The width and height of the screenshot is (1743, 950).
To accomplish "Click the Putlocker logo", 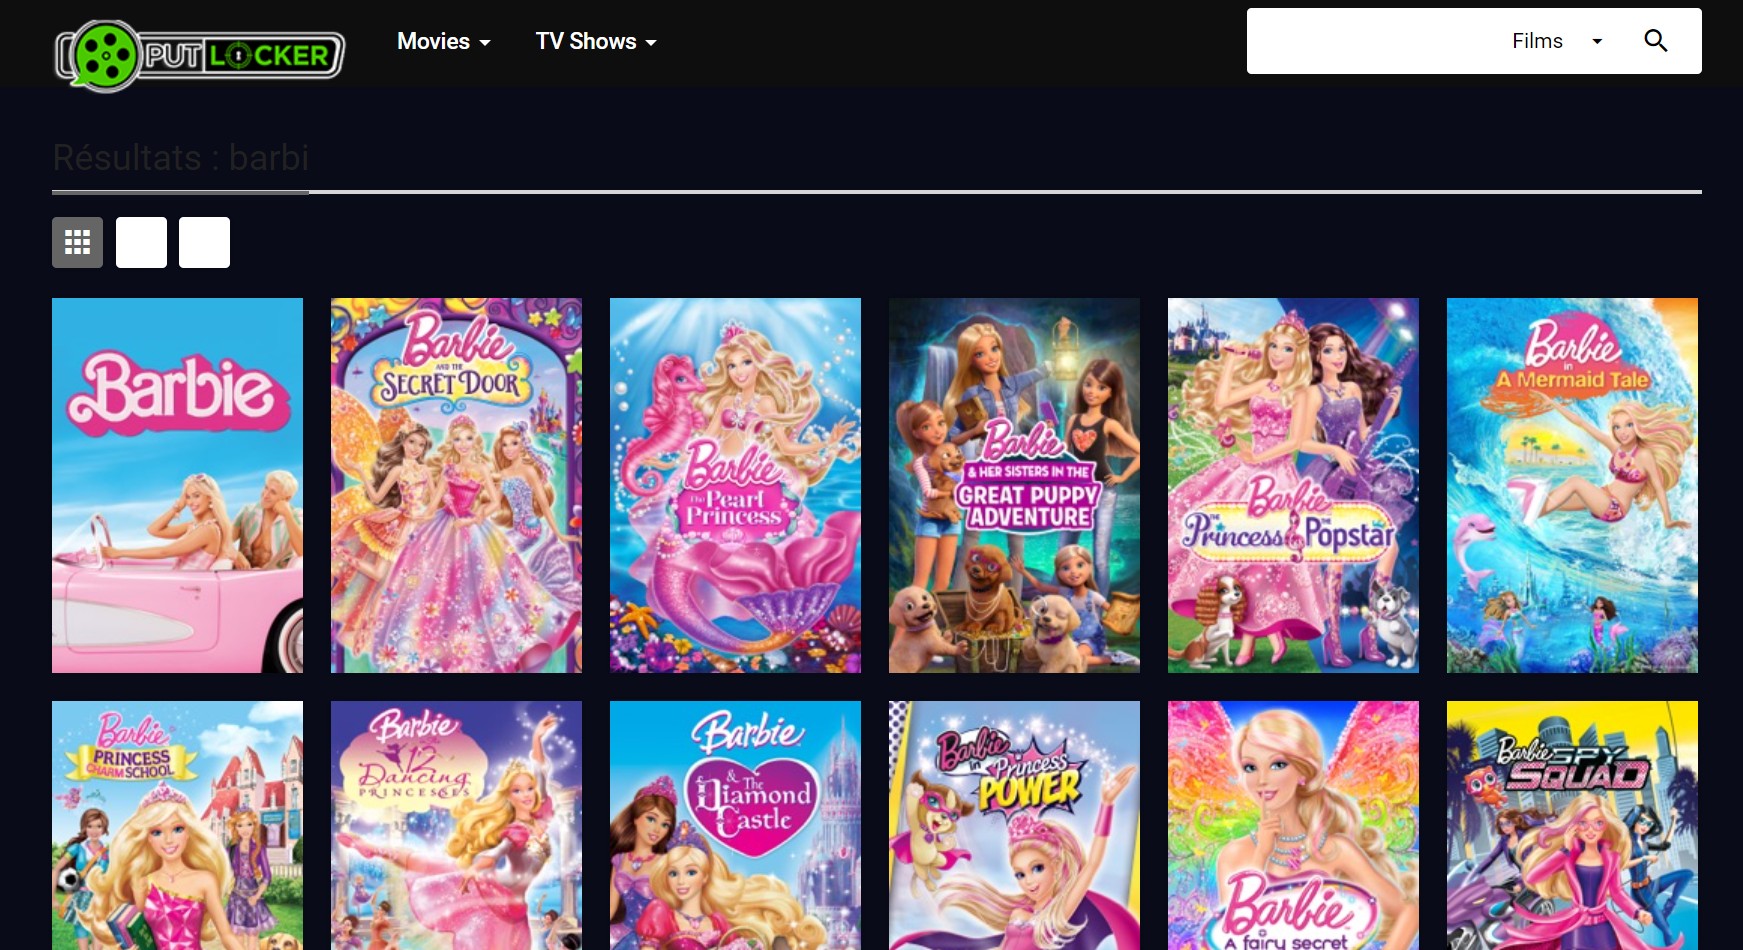I will coord(200,55).
